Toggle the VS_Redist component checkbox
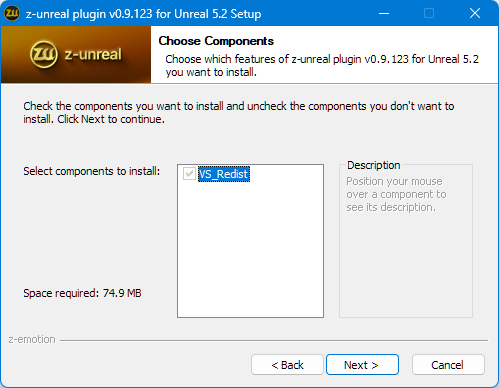 pos(189,173)
